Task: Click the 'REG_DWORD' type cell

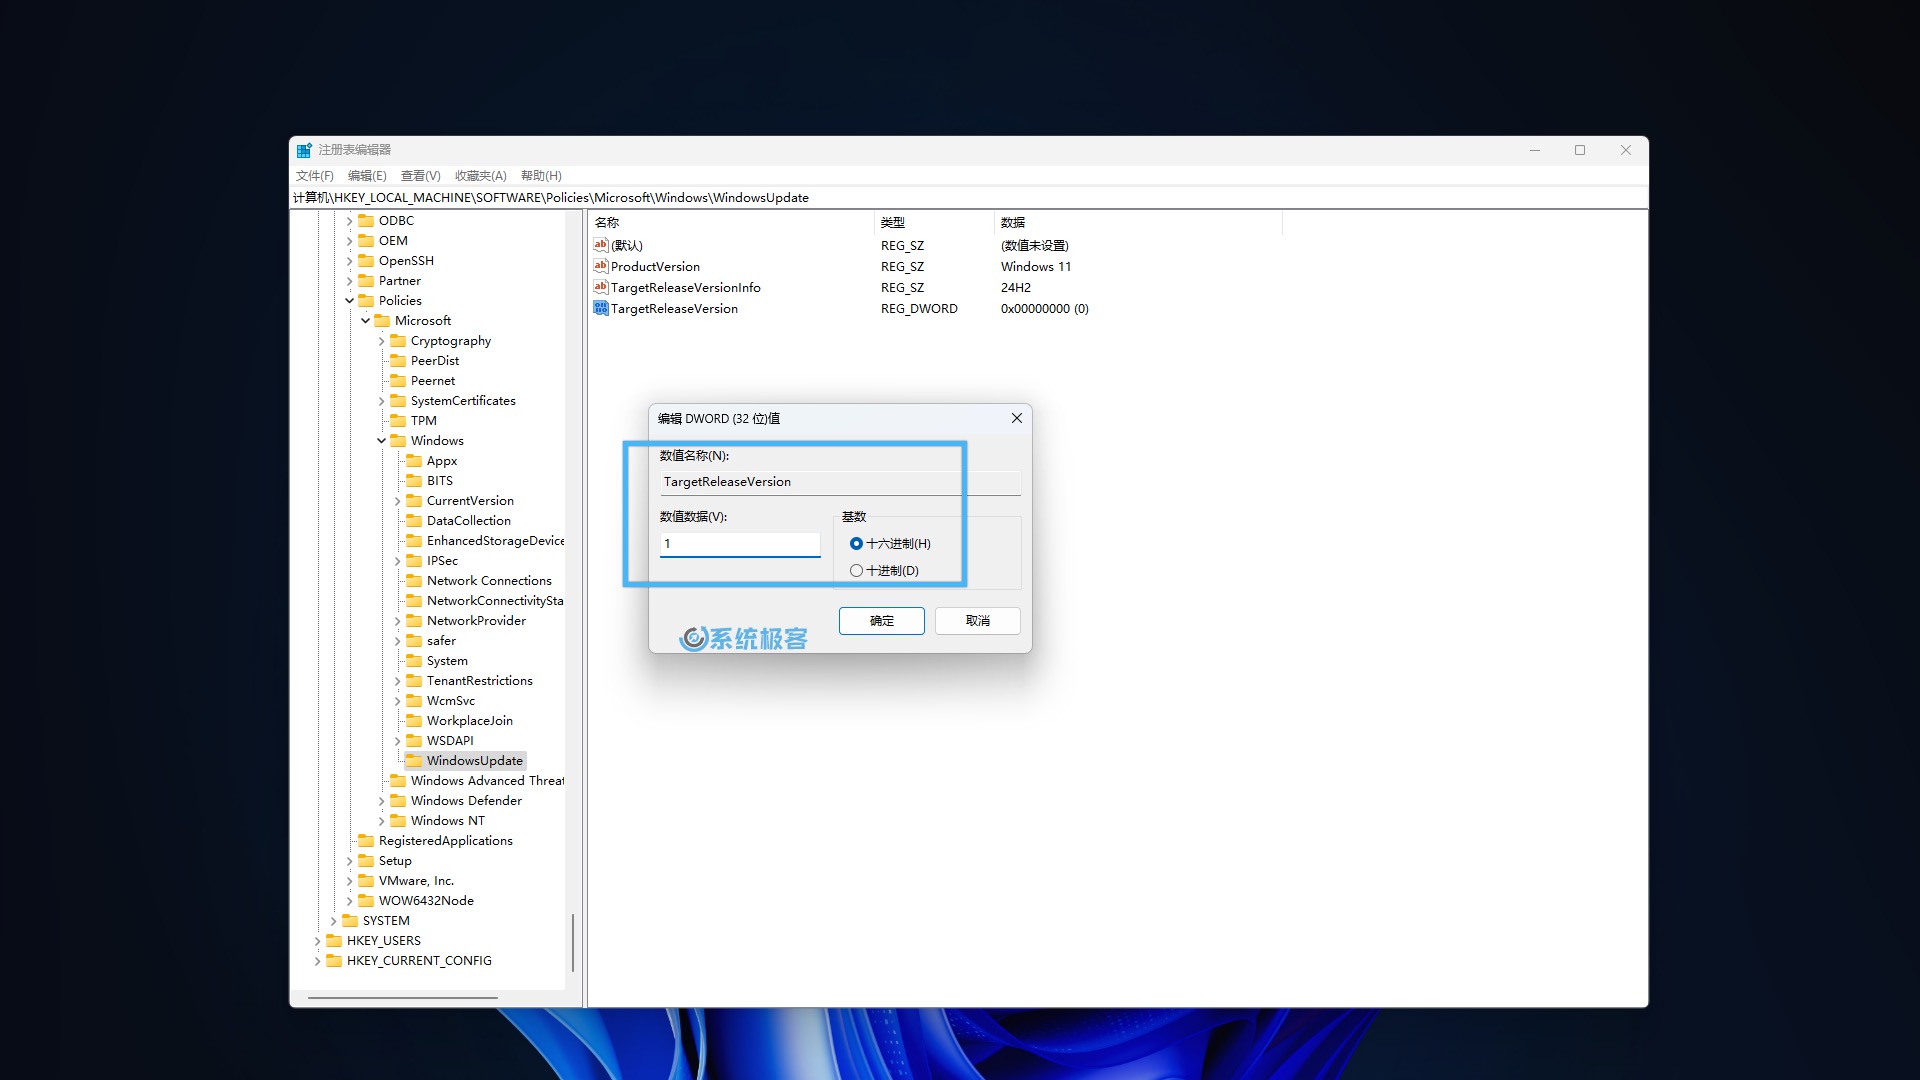Action: (919, 308)
